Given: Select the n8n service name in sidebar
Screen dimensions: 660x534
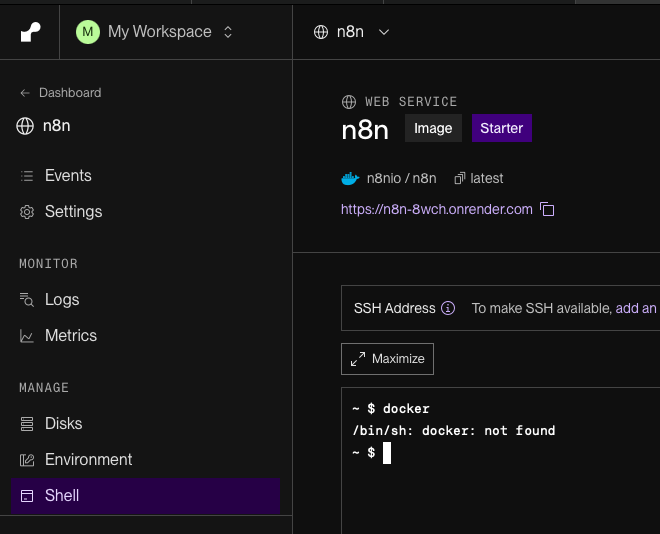Looking at the screenshot, I should point(57,126).
